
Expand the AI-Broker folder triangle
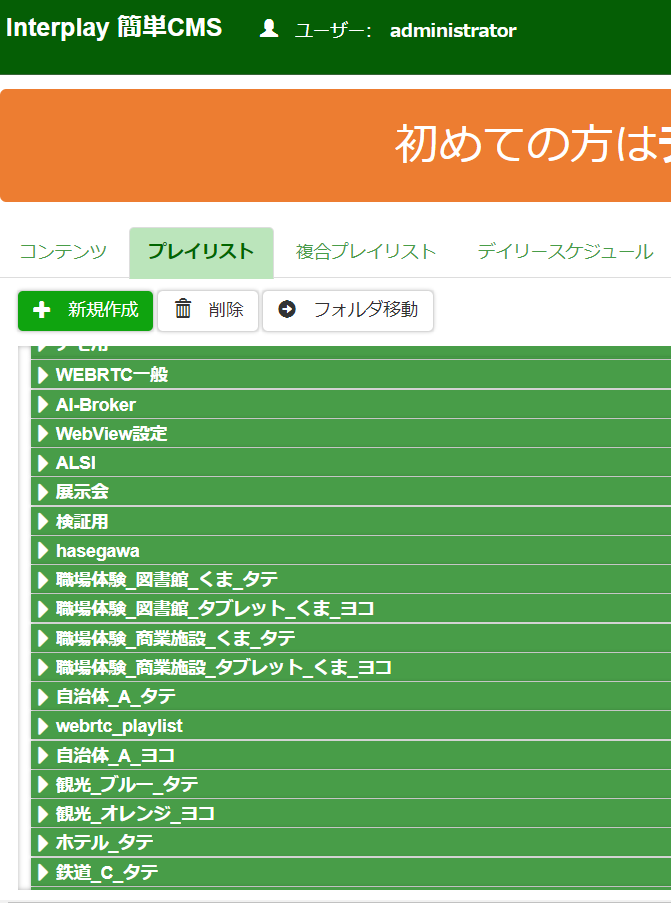[x=43, y=405]
